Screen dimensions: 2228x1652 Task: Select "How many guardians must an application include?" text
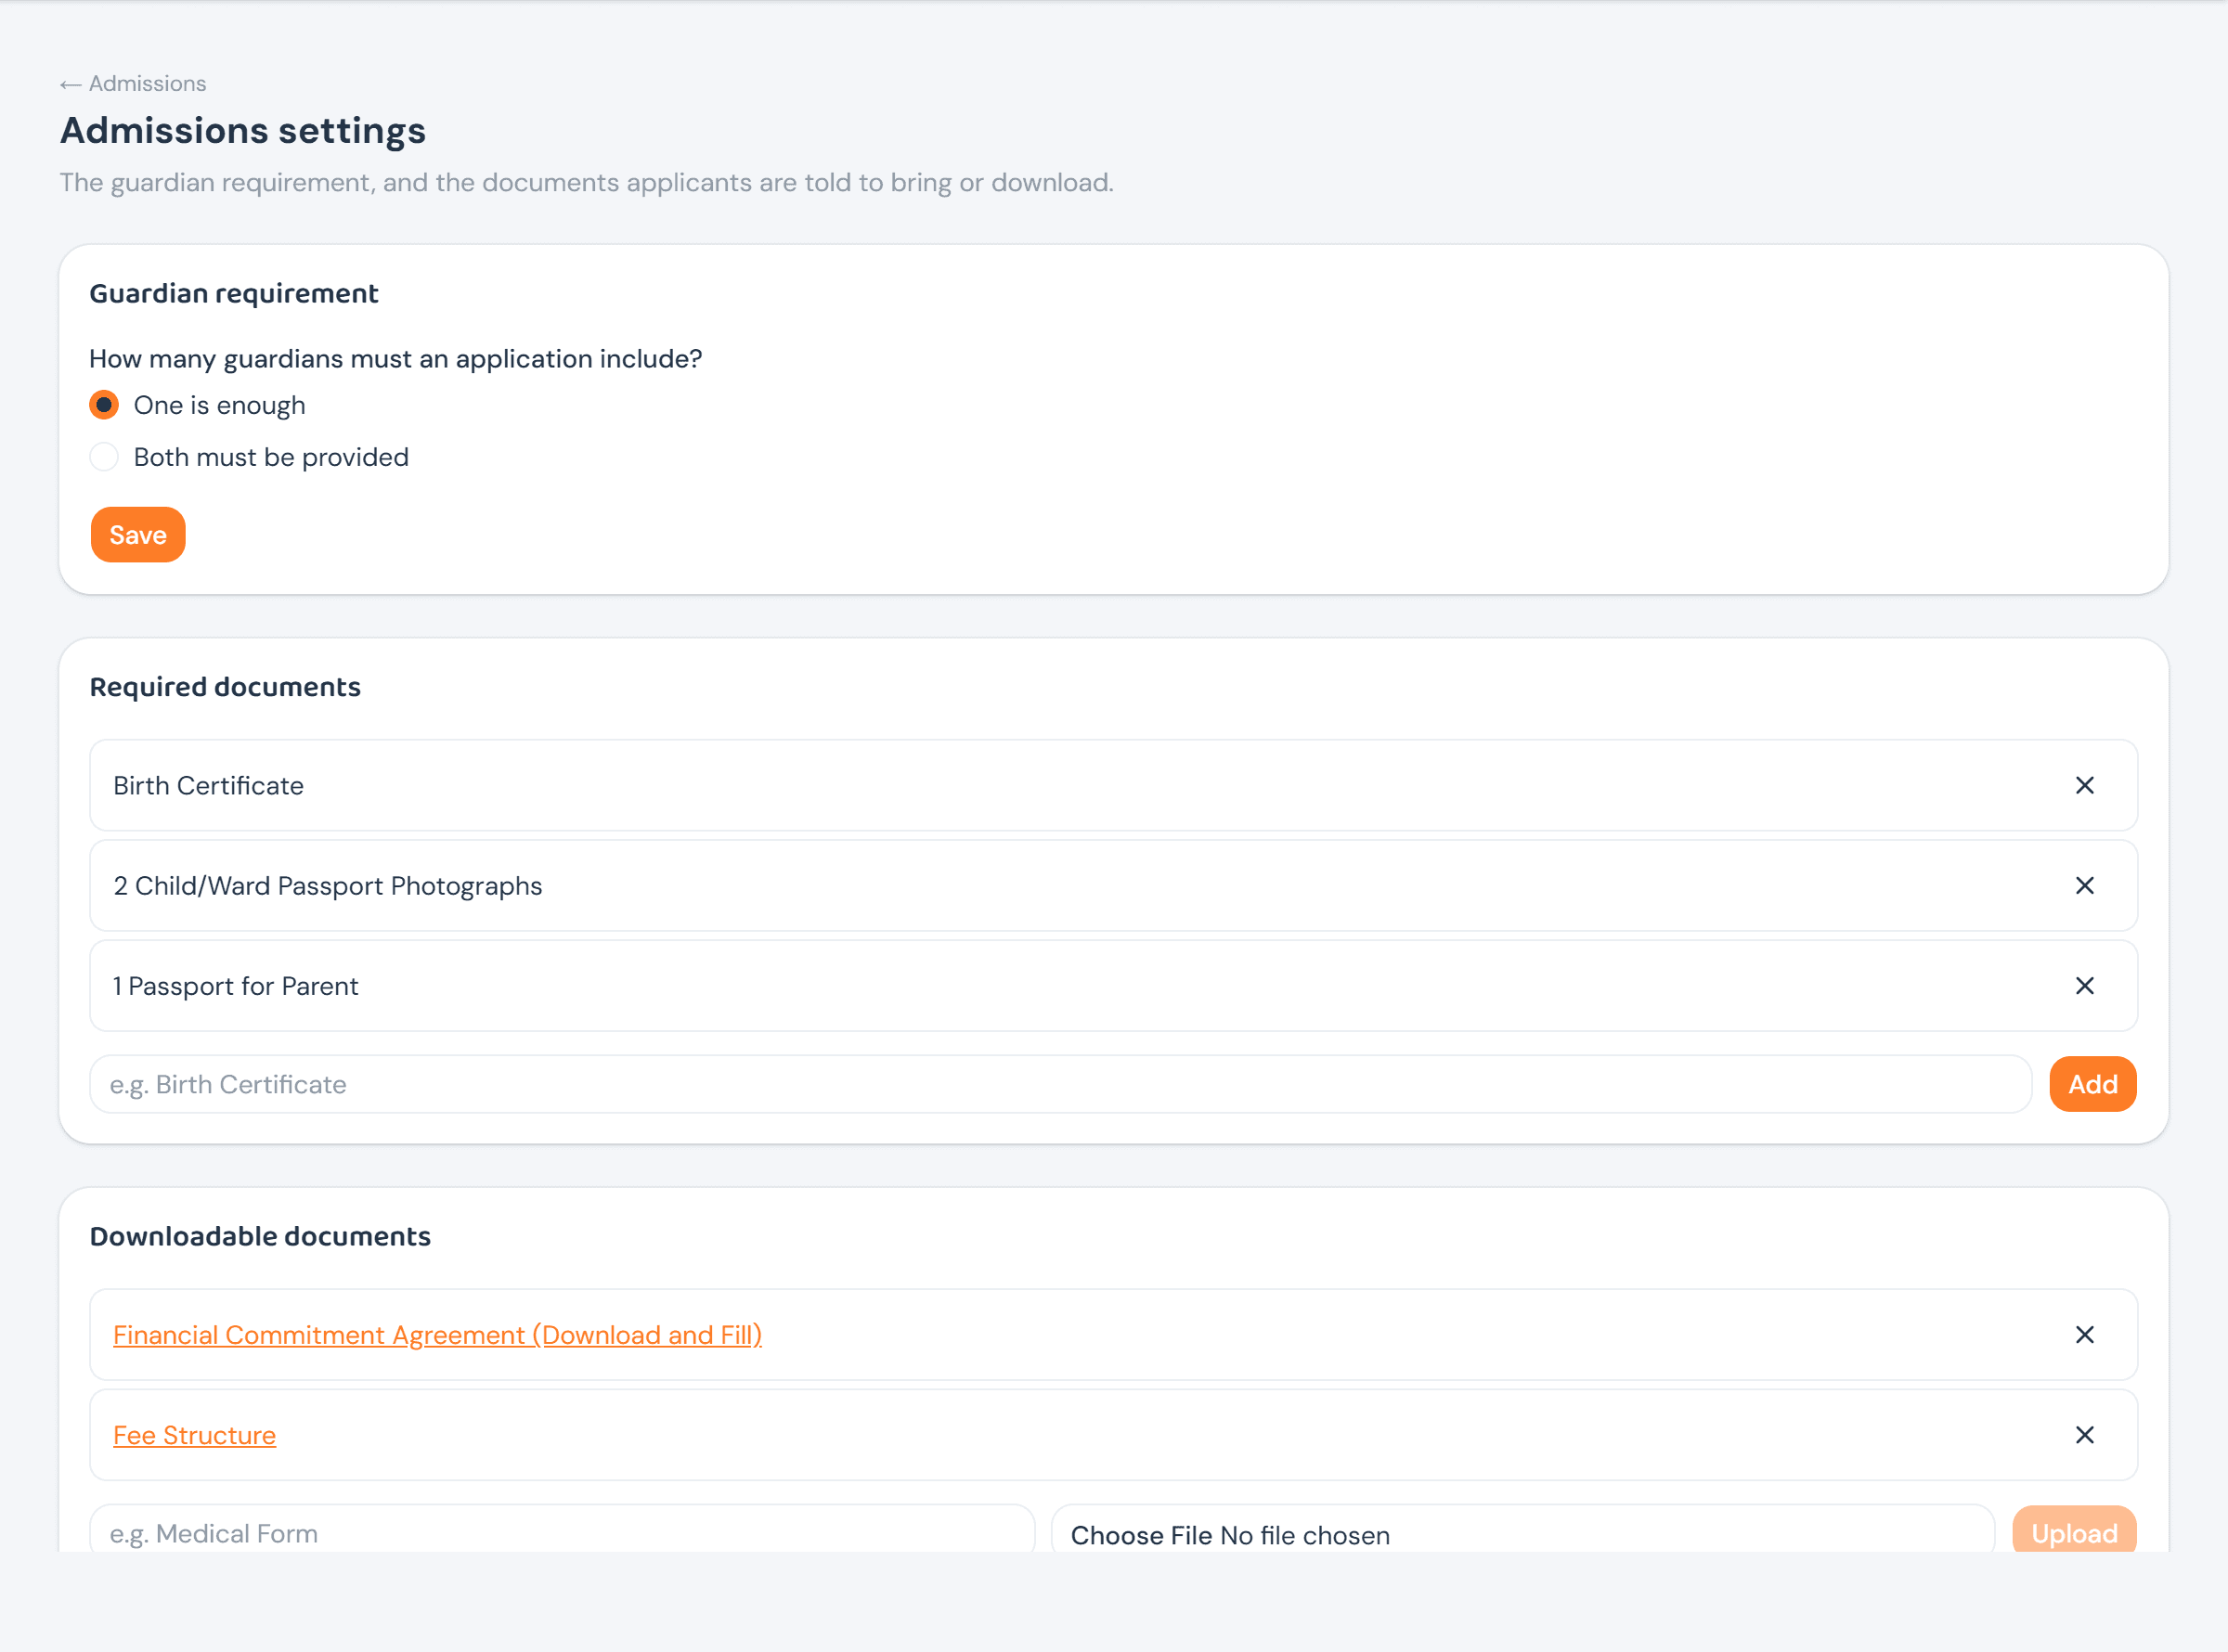tap(396, 359)
